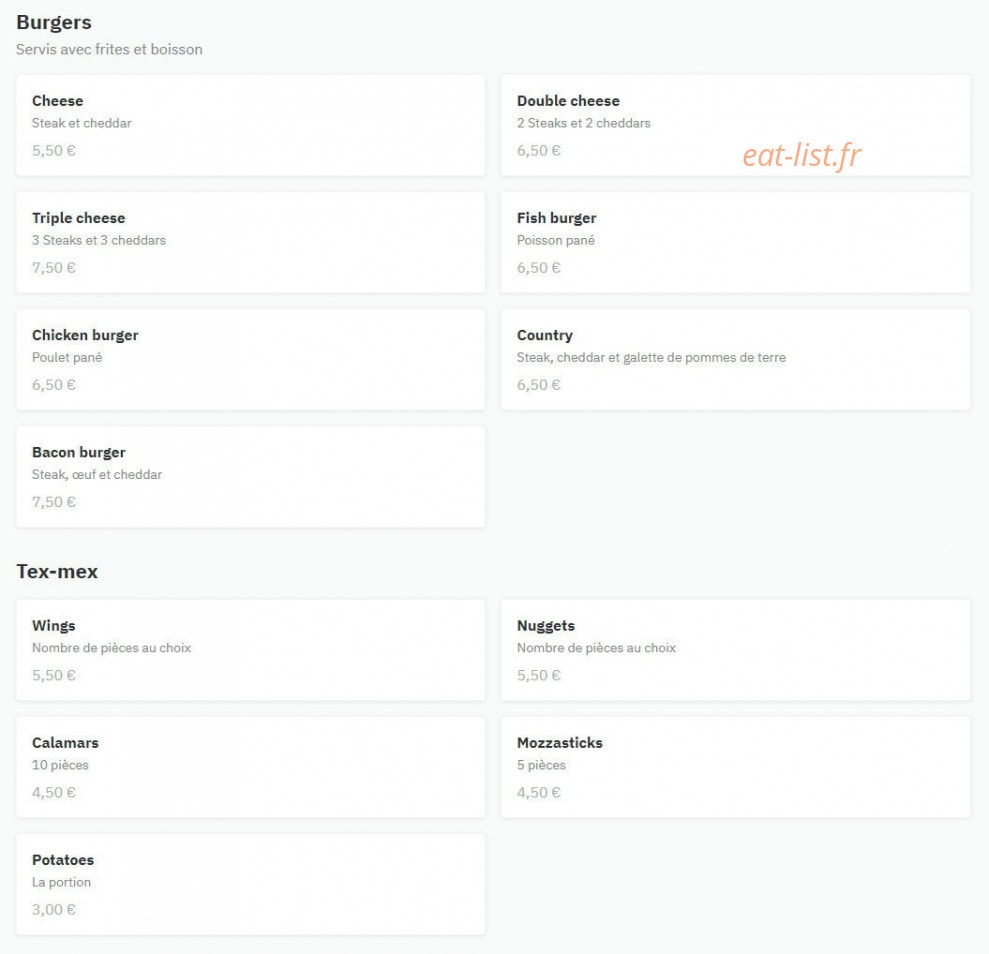Pick the Calamars item
Viewport: 989px width, 954px height.
[x=250, y=767]
